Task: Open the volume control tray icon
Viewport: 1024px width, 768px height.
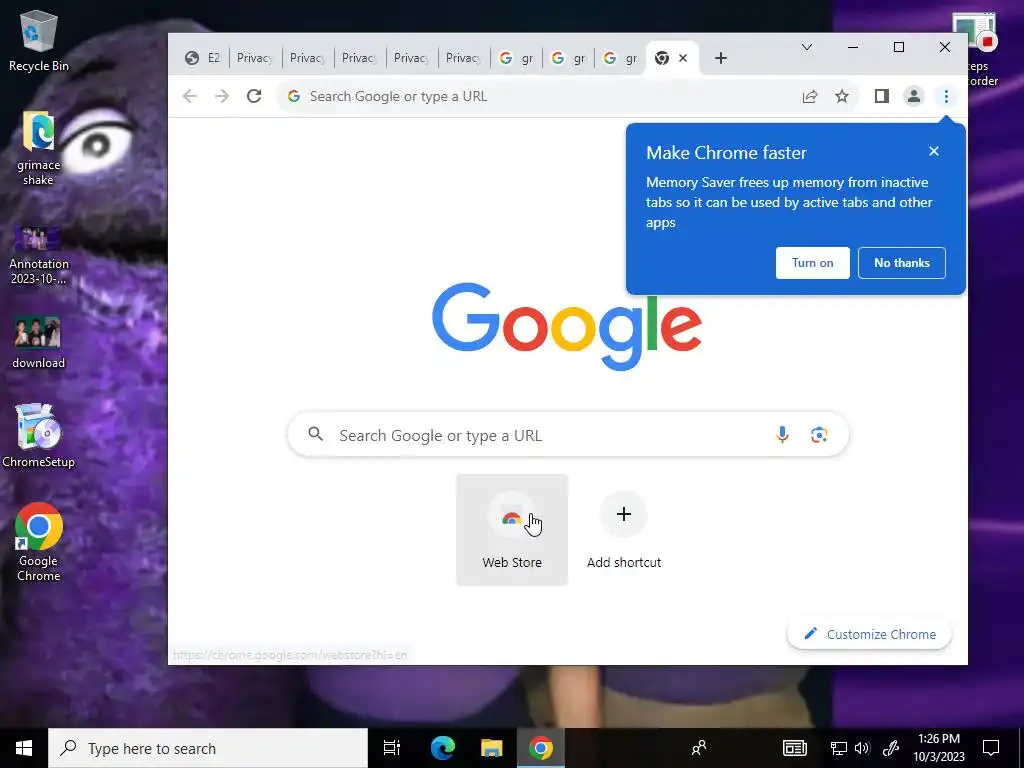Action: click(x=862, y=748)
